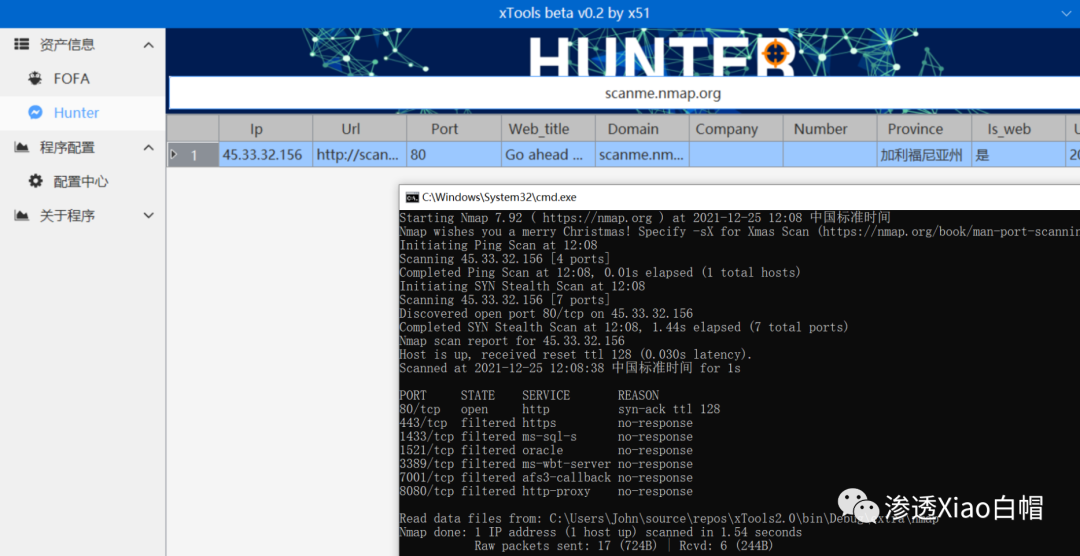Click the scanme.nmap.org search field
The height and width of the screenshot is (556, 1080).
click(x=624, y=93)
